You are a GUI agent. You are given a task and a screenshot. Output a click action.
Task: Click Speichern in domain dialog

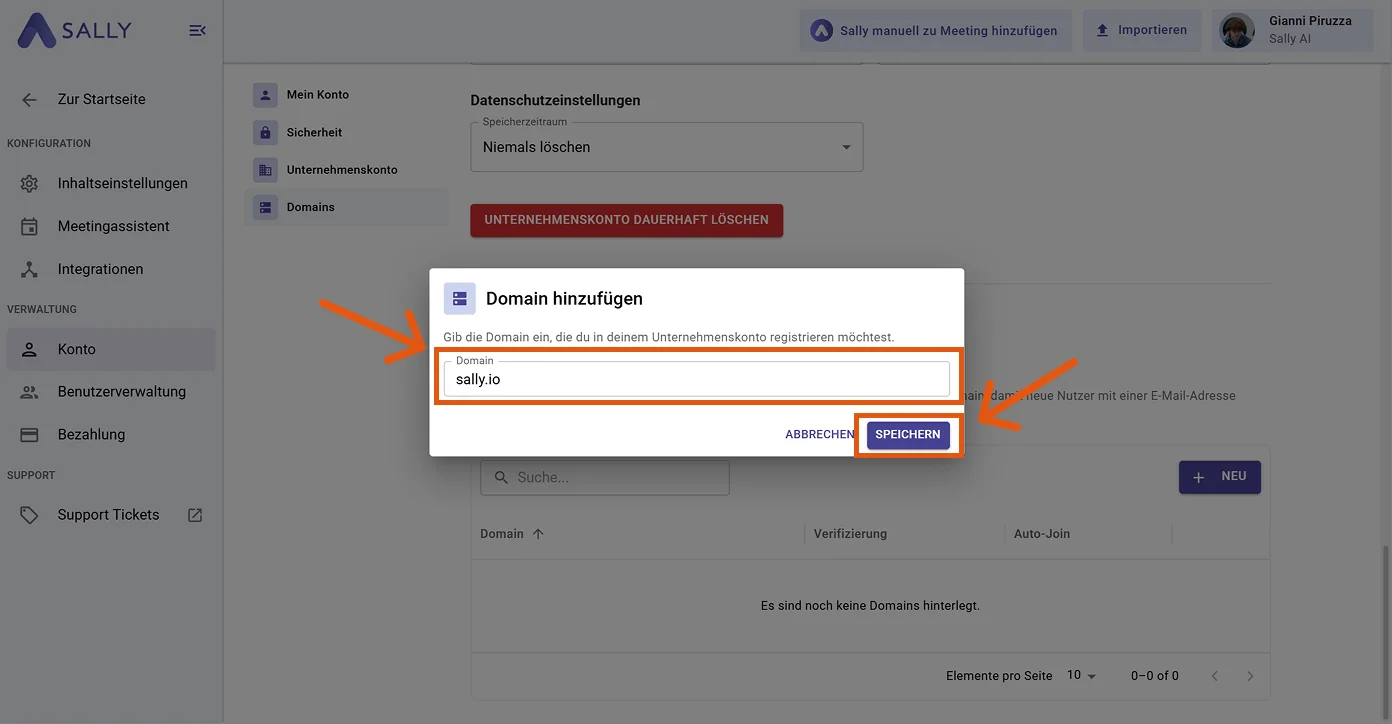click(x=908, y=435)
